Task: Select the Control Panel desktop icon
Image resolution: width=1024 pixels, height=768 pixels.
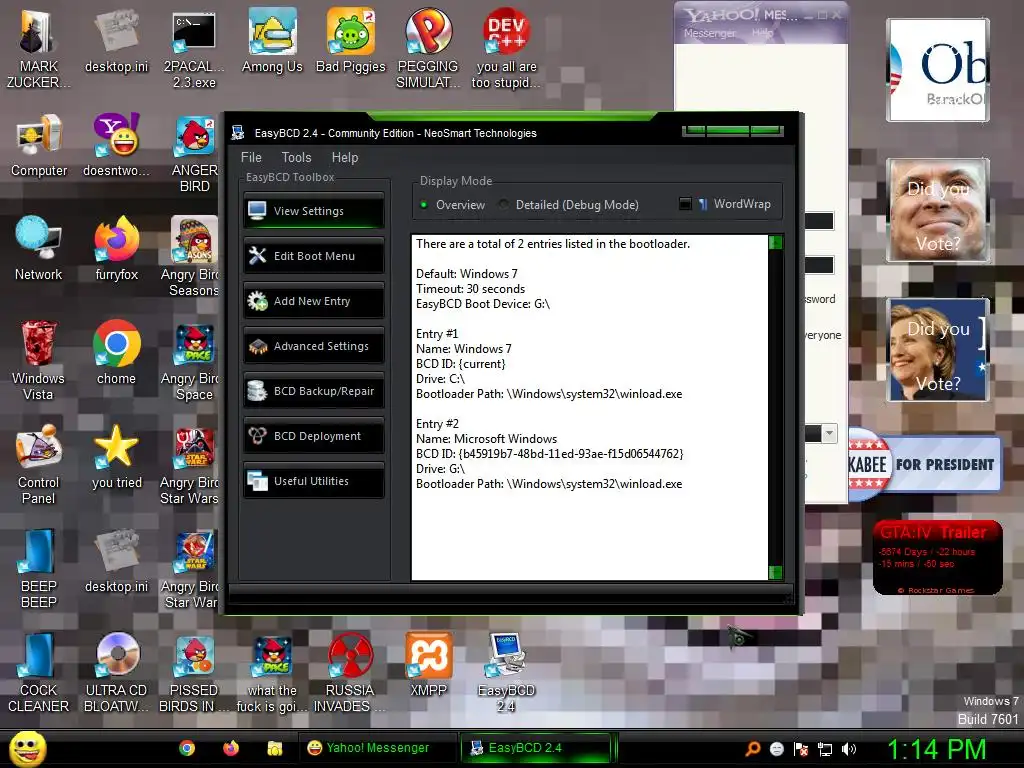Action: pos(38,465)
